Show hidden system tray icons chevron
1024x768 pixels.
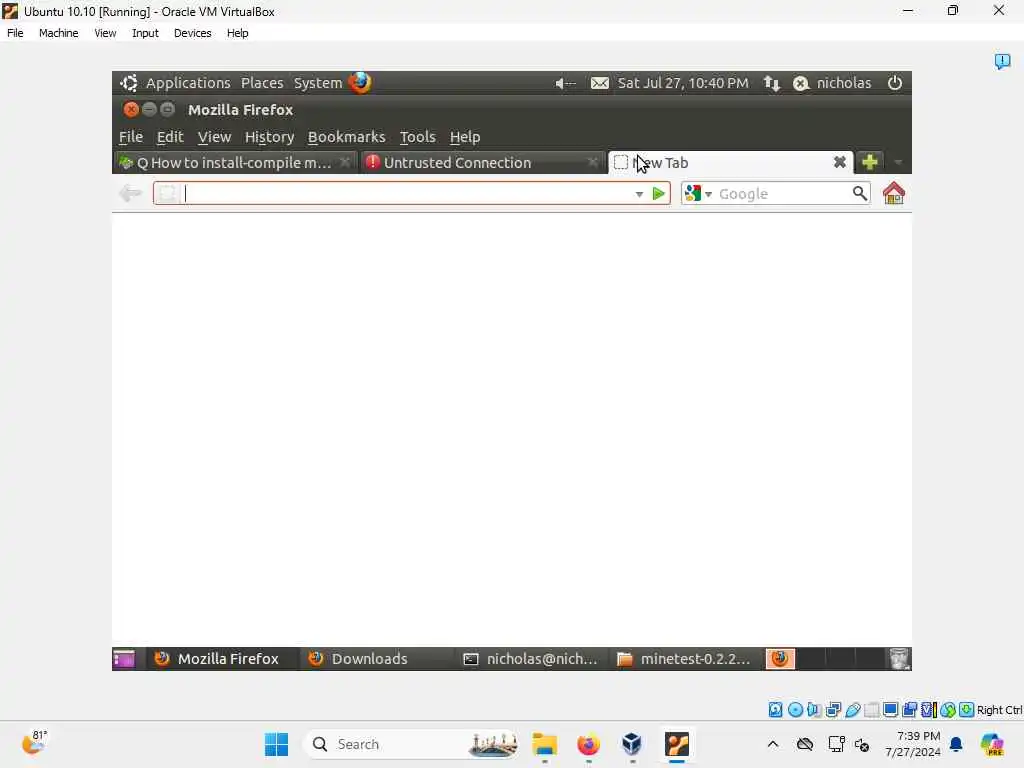(773, 744)
